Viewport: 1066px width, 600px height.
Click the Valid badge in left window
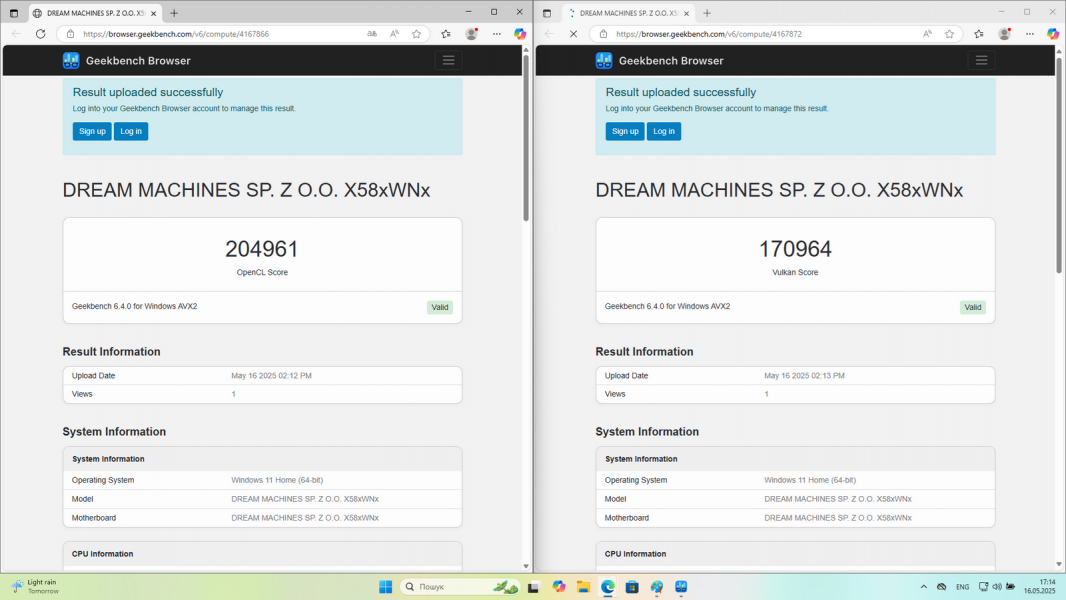click(x=440, y=307)
